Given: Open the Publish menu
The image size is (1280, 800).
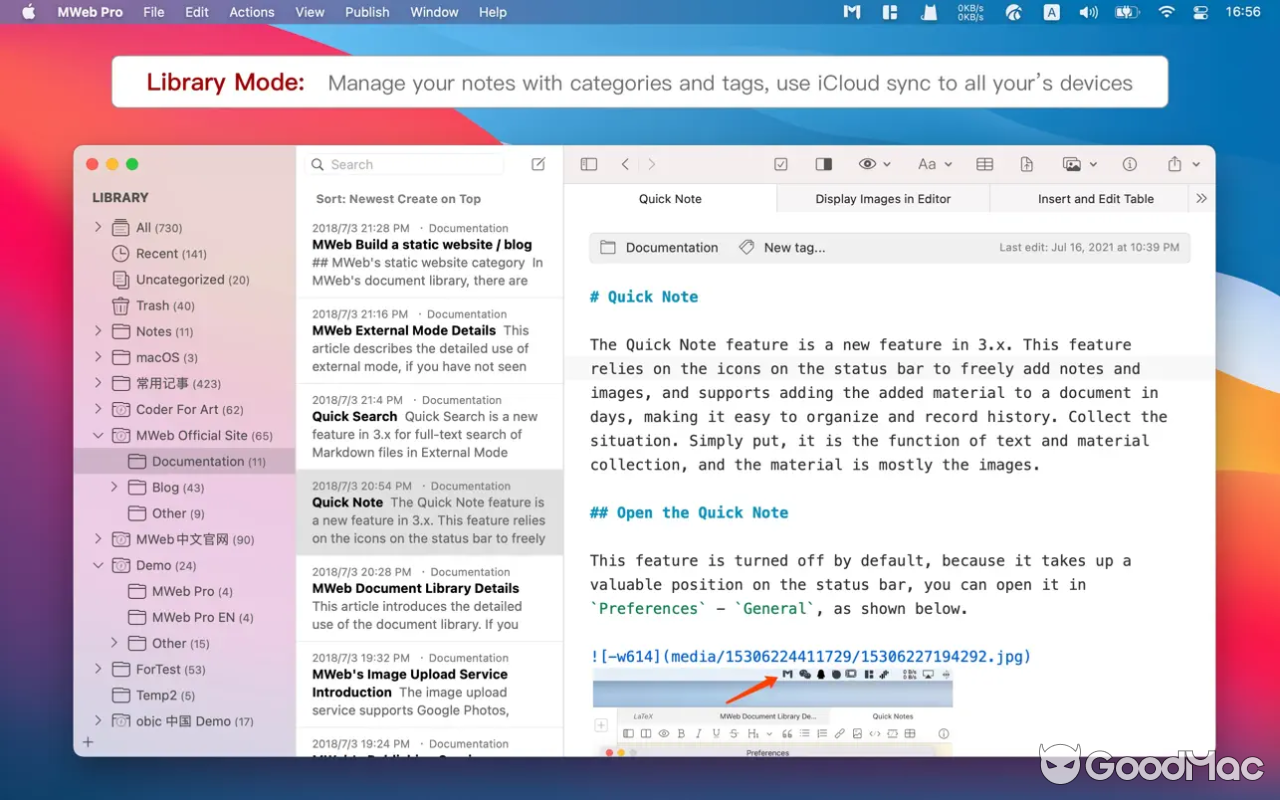Looking at the screenshot, I should [367, 12].
